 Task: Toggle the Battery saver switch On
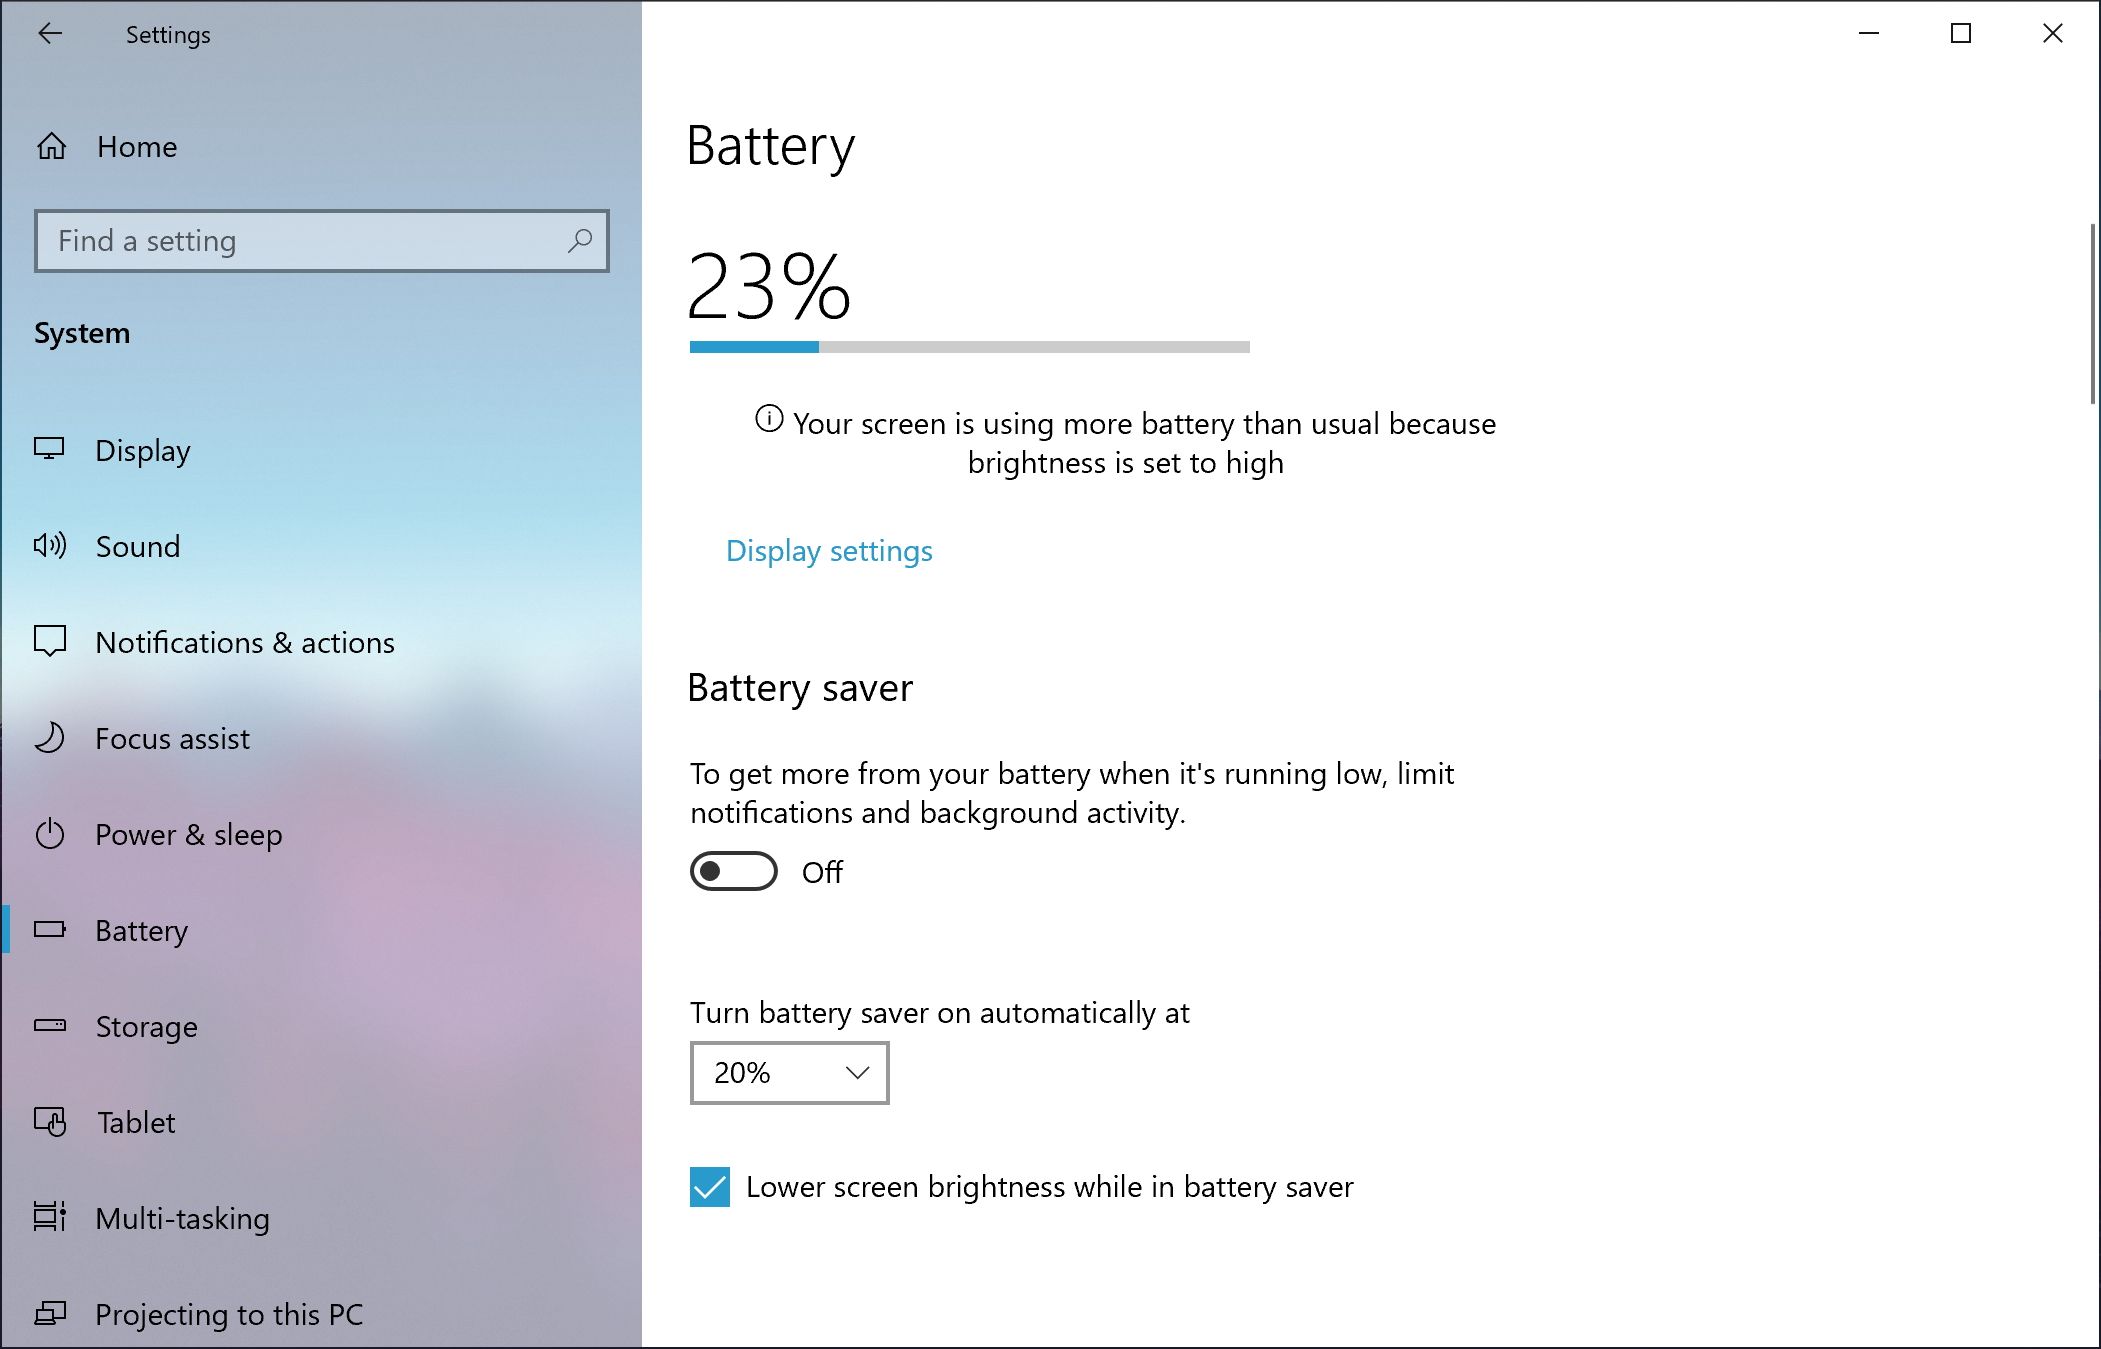click(x=734, y=871)
